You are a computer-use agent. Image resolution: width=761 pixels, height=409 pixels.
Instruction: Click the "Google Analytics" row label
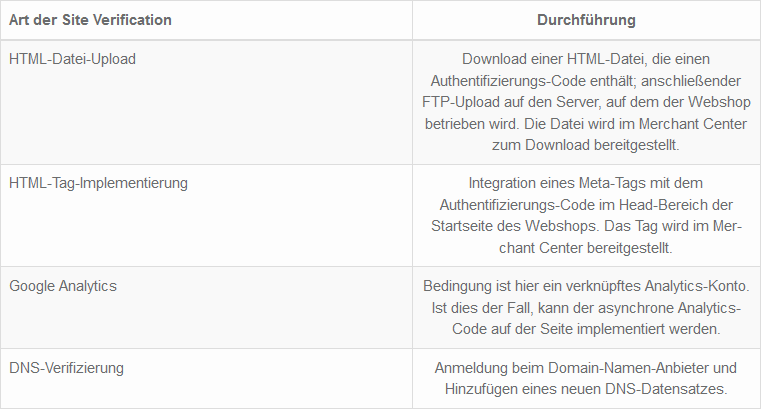pyautogui.click(x=63, y=286)
